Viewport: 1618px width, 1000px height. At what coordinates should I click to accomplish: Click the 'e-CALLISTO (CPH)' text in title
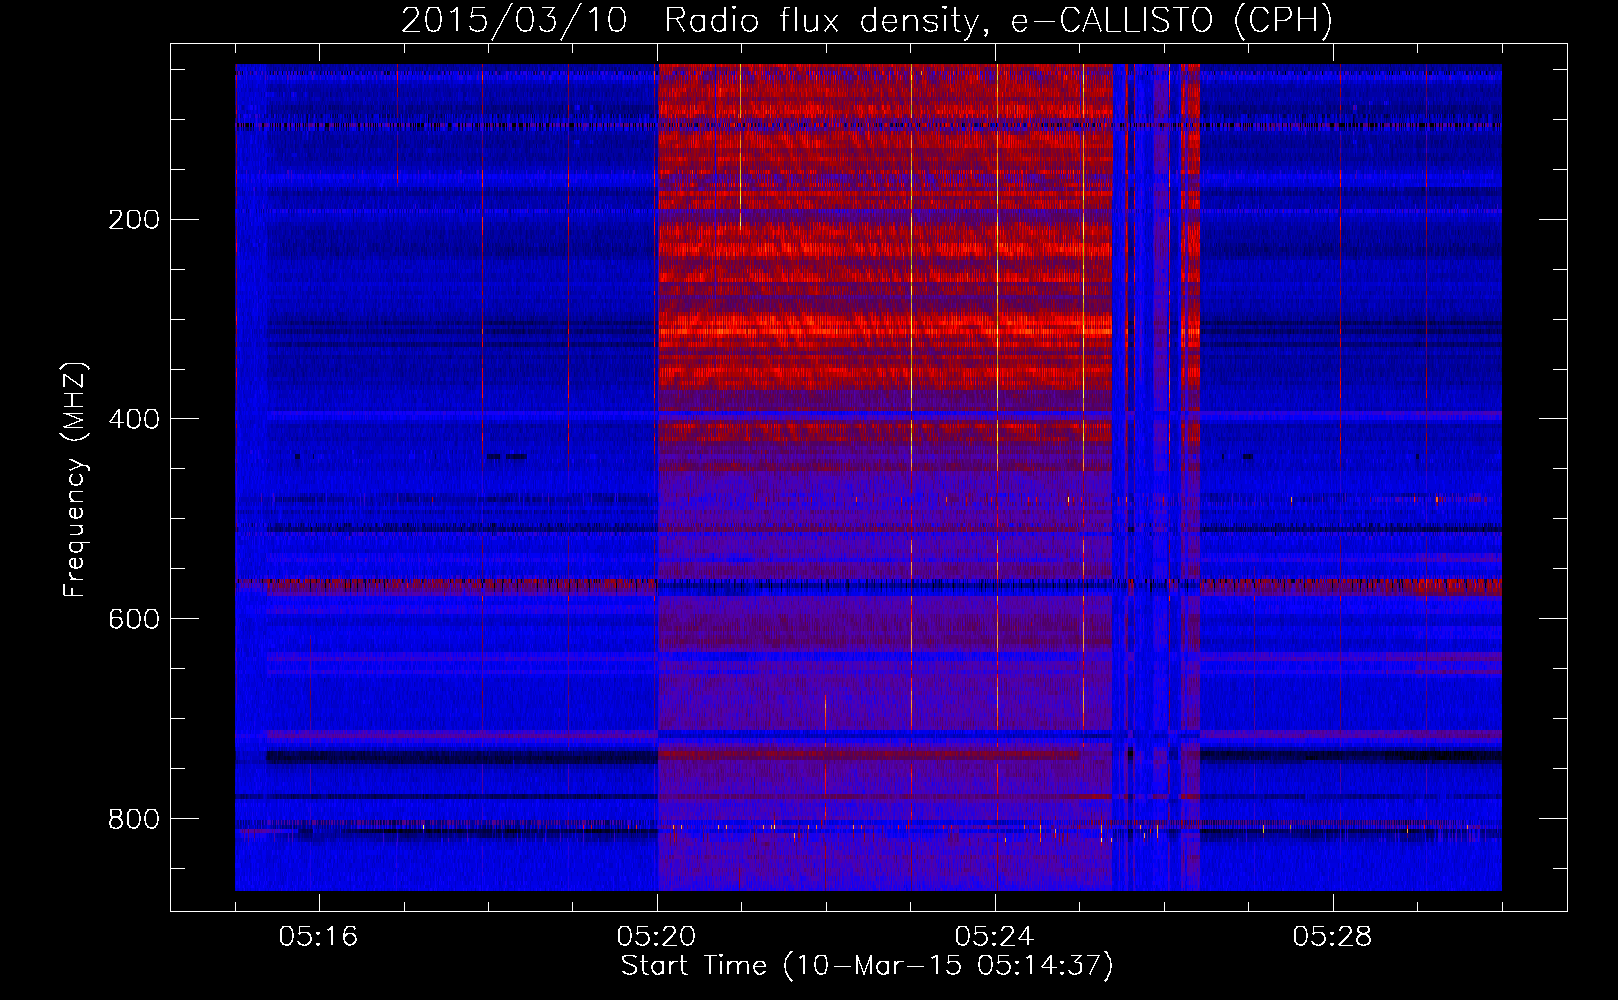click(1172, 21)
